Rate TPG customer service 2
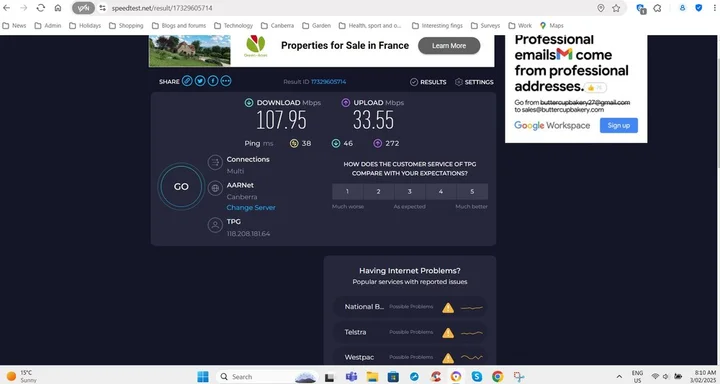This screenshot has height=384, width=720. pyautogui.click(x=378, y=192)
